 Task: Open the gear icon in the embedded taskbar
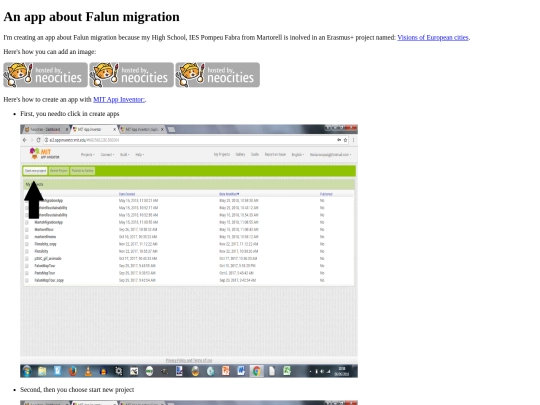118,371
